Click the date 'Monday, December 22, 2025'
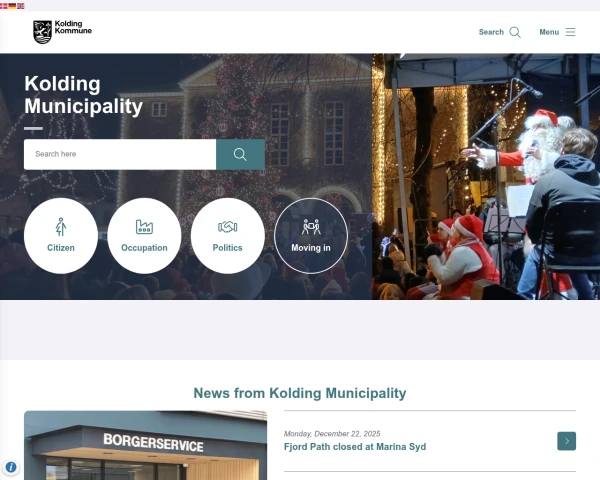The height and width of the screenshot is (480, 600). (x=332, y=434)
